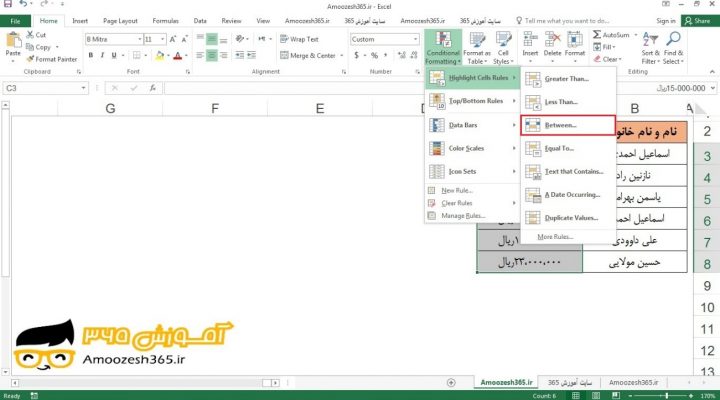Switch to the Review tab
The image size is (720, 400).
point(231,21)
